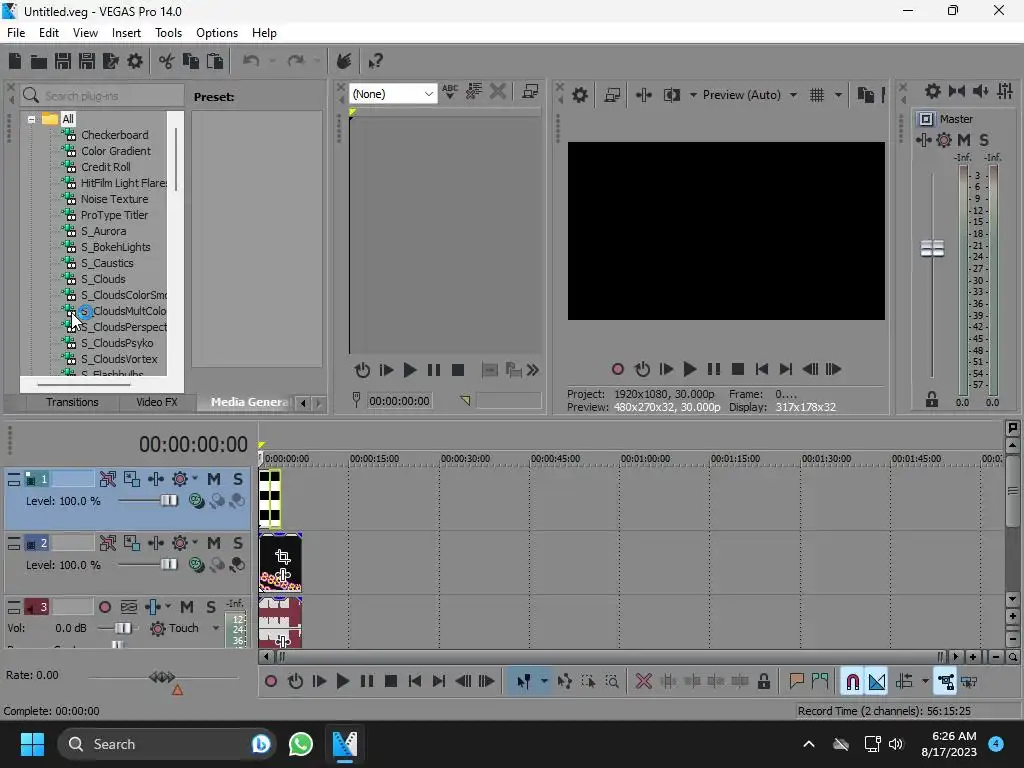Select the Credit Roll generator
The width and height of the screenshot is (1024, 768).
[x=106, y=167]
